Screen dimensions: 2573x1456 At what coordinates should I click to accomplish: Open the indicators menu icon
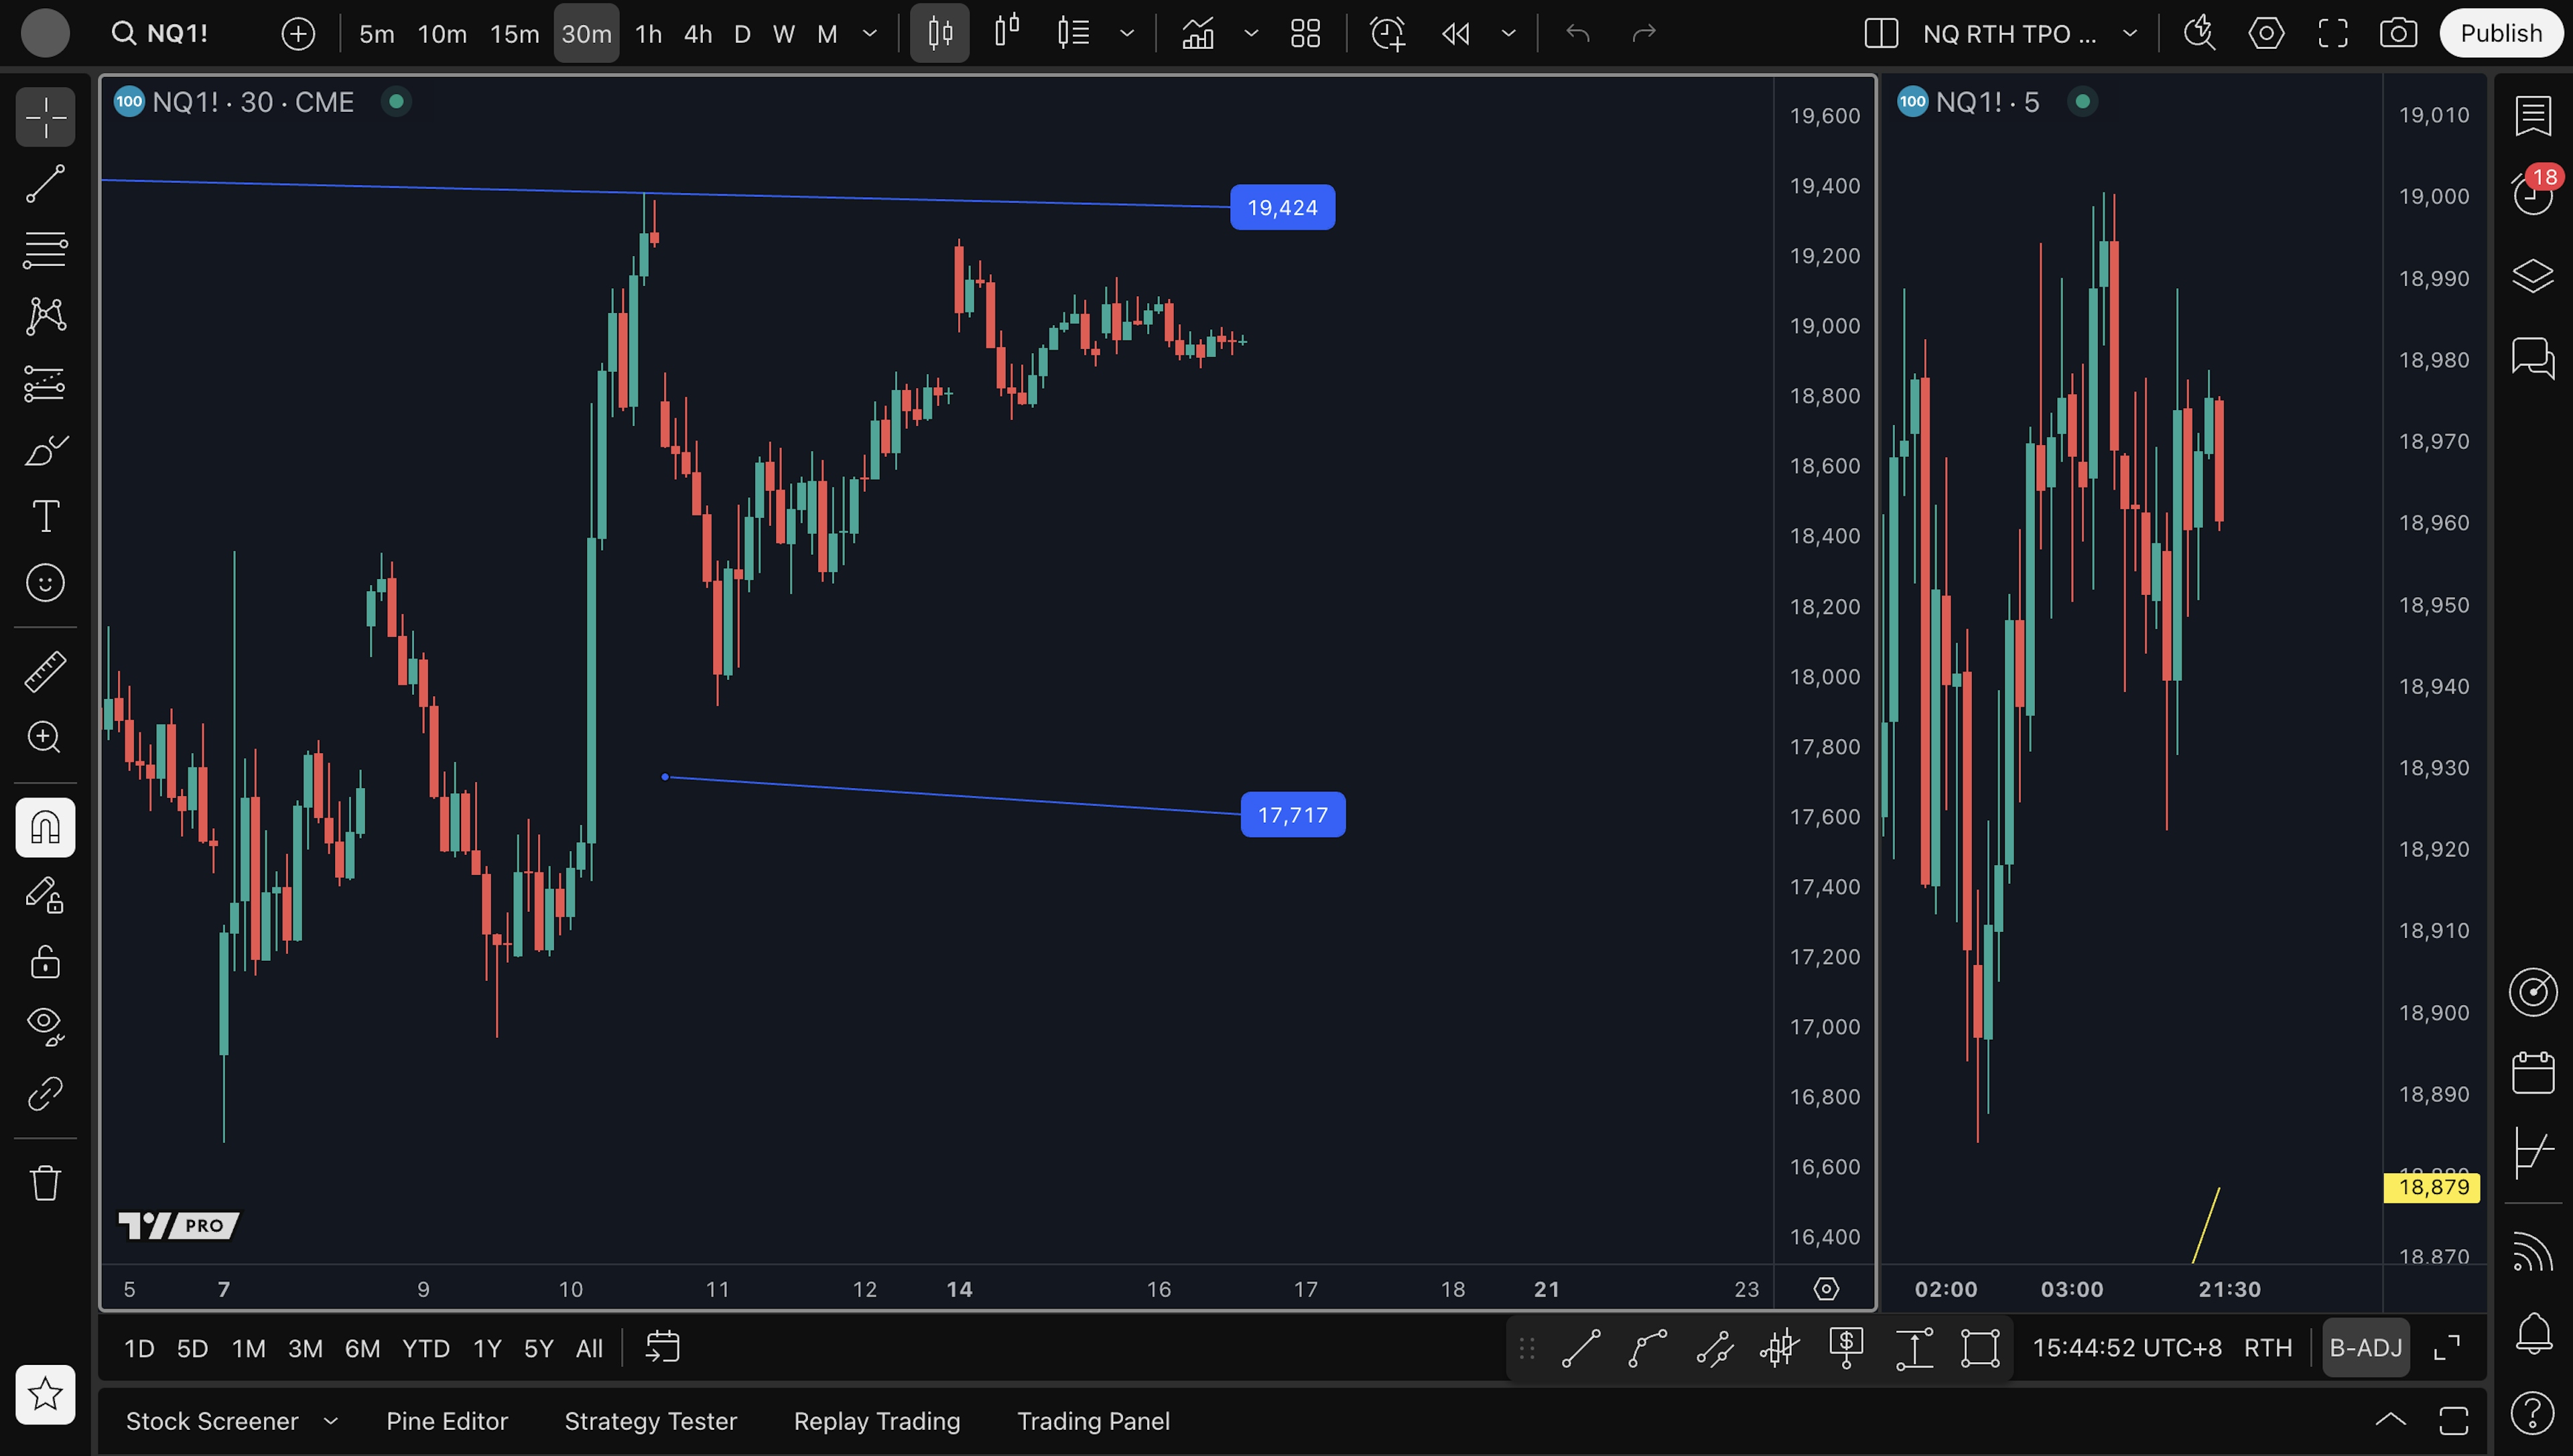pyautogui.click(x=1198, y=33)
